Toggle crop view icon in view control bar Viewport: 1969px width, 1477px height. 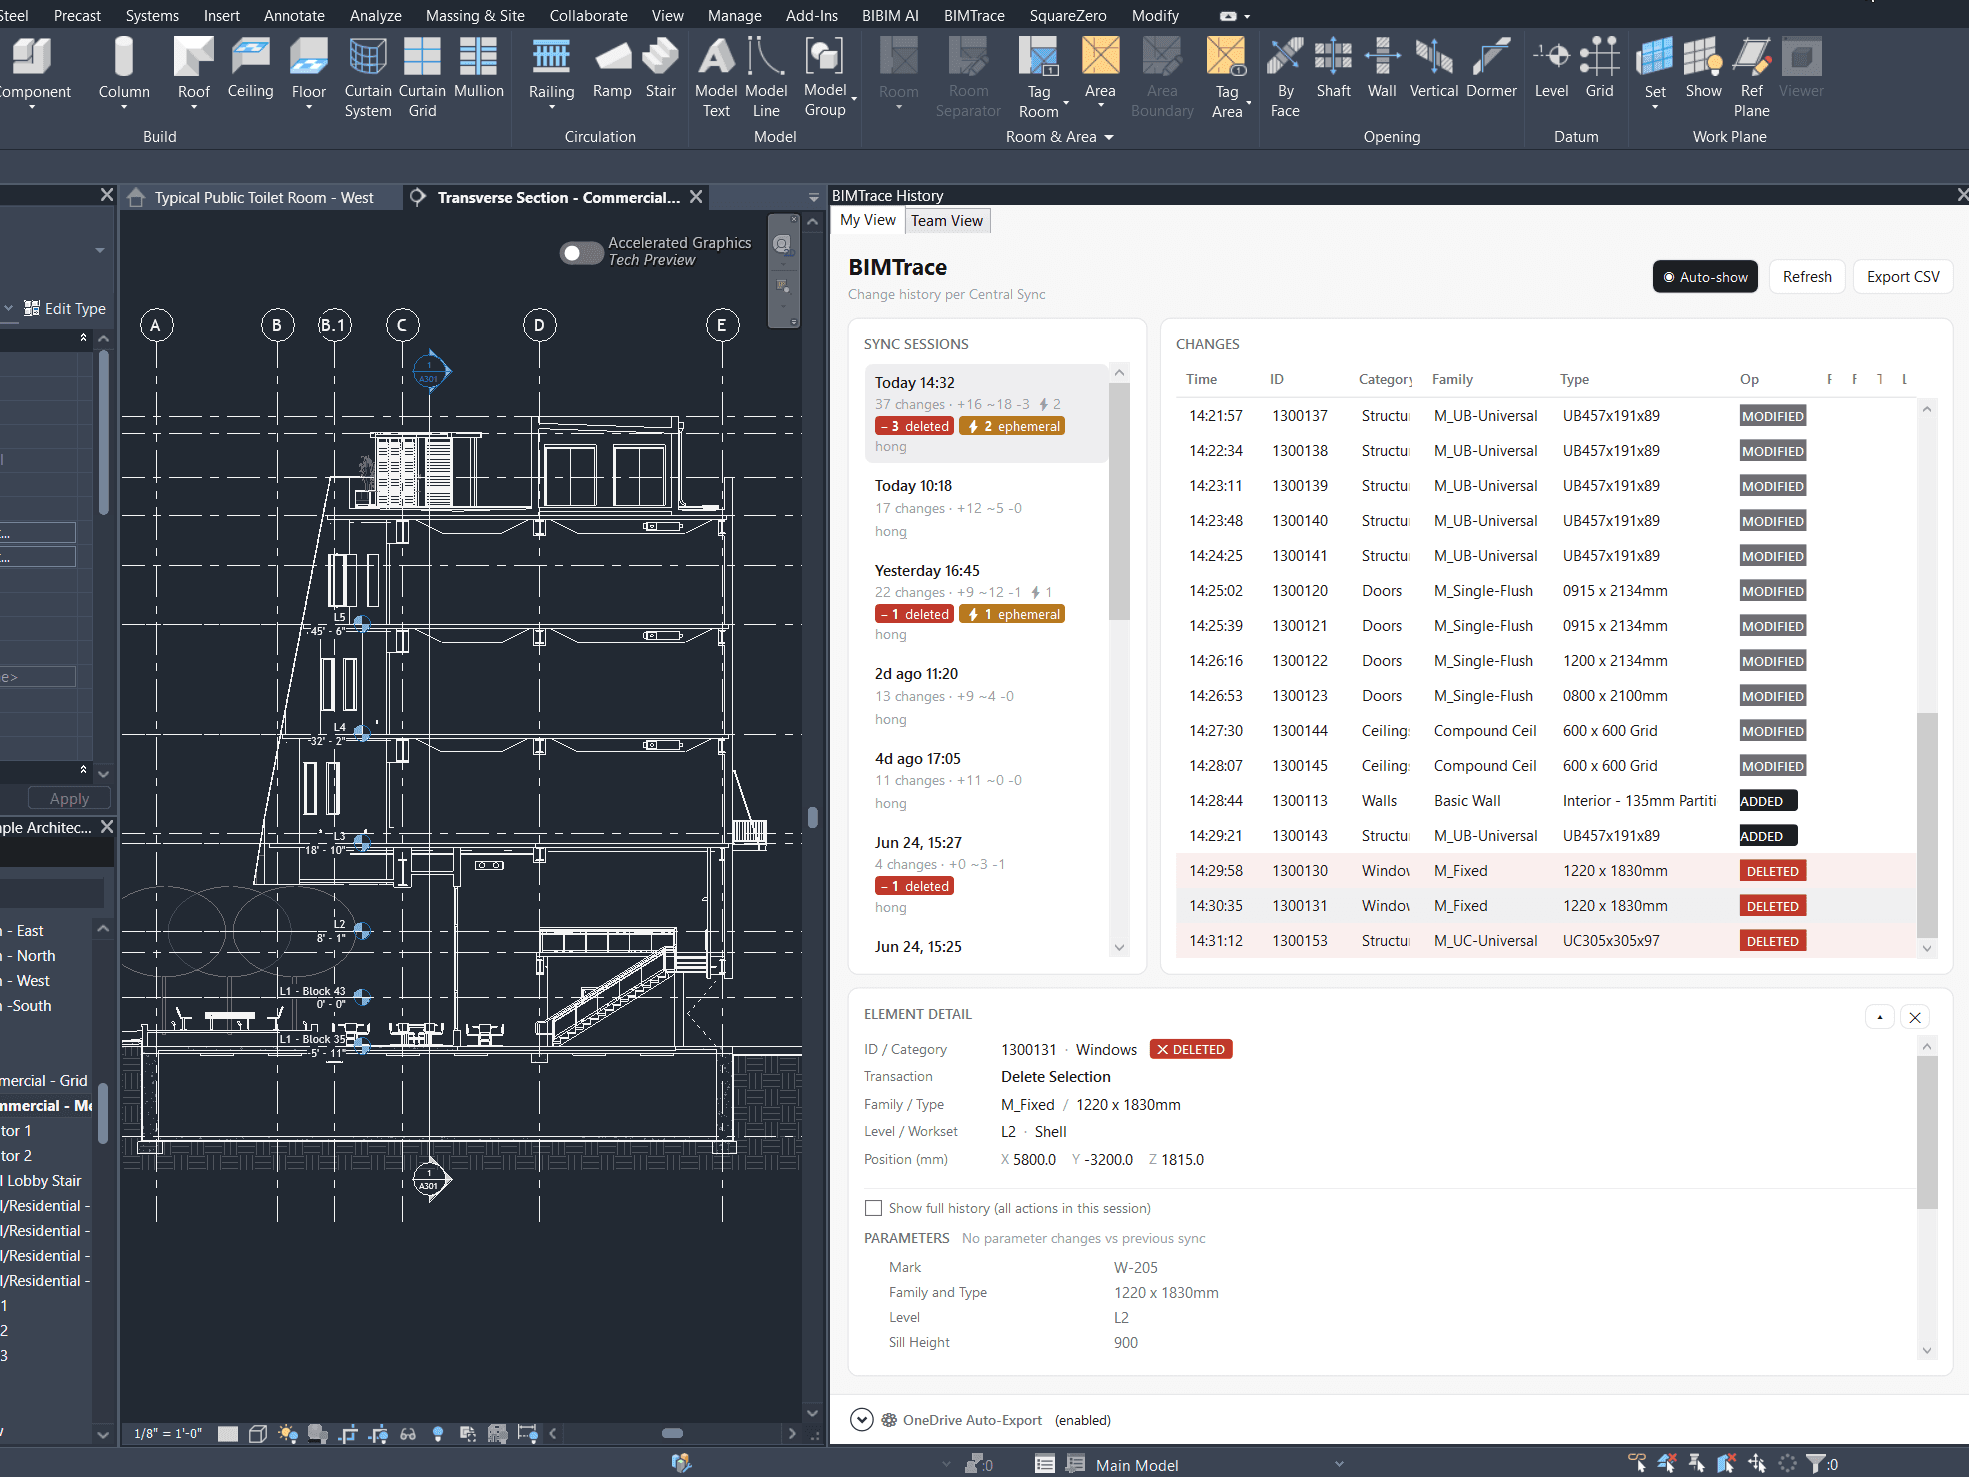348,1433
